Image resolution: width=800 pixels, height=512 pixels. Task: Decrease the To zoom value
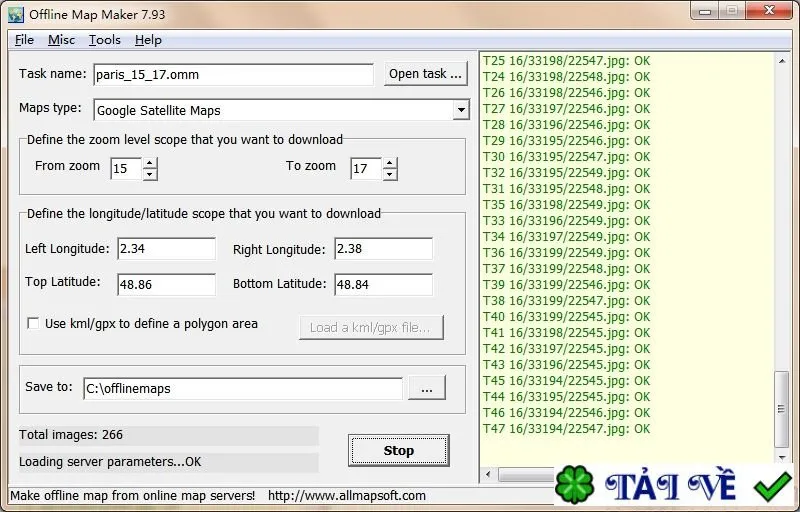390,174
